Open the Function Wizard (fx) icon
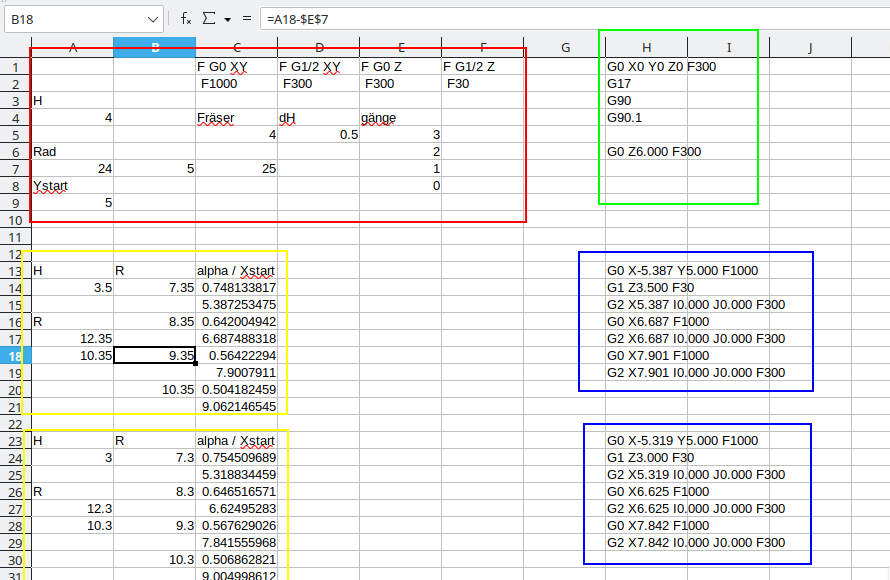The width and height of the screenshot is (890, 580). pyautogui.click(x=186, y=19)
